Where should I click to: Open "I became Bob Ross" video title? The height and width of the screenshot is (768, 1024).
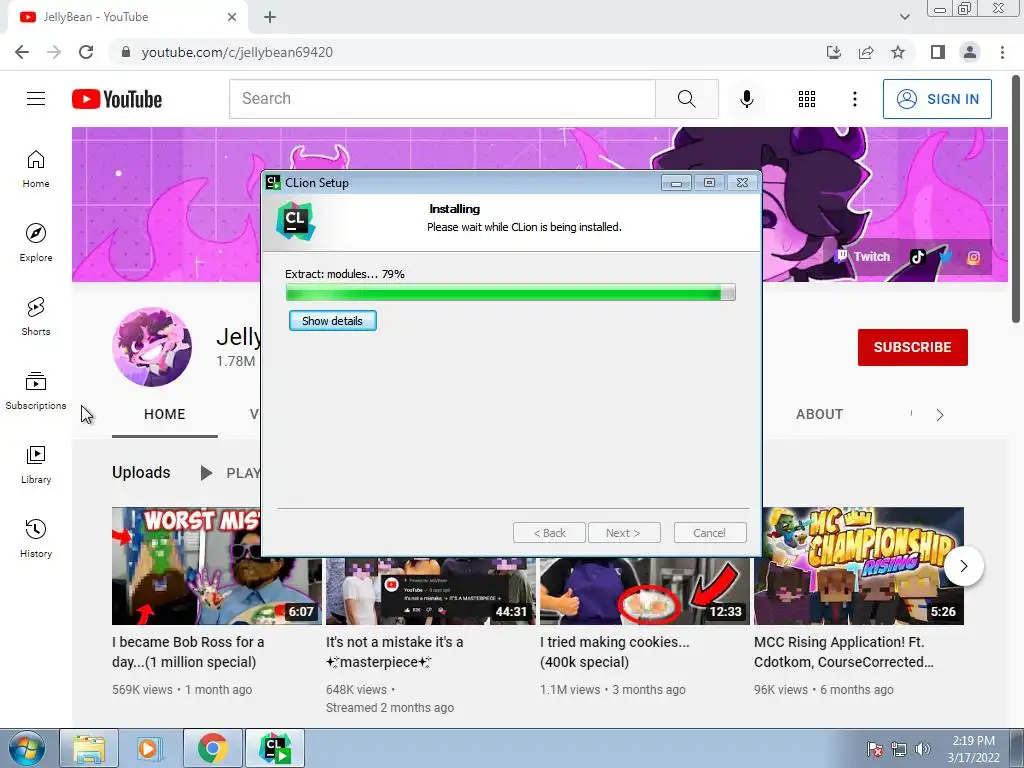click(188, 652)
